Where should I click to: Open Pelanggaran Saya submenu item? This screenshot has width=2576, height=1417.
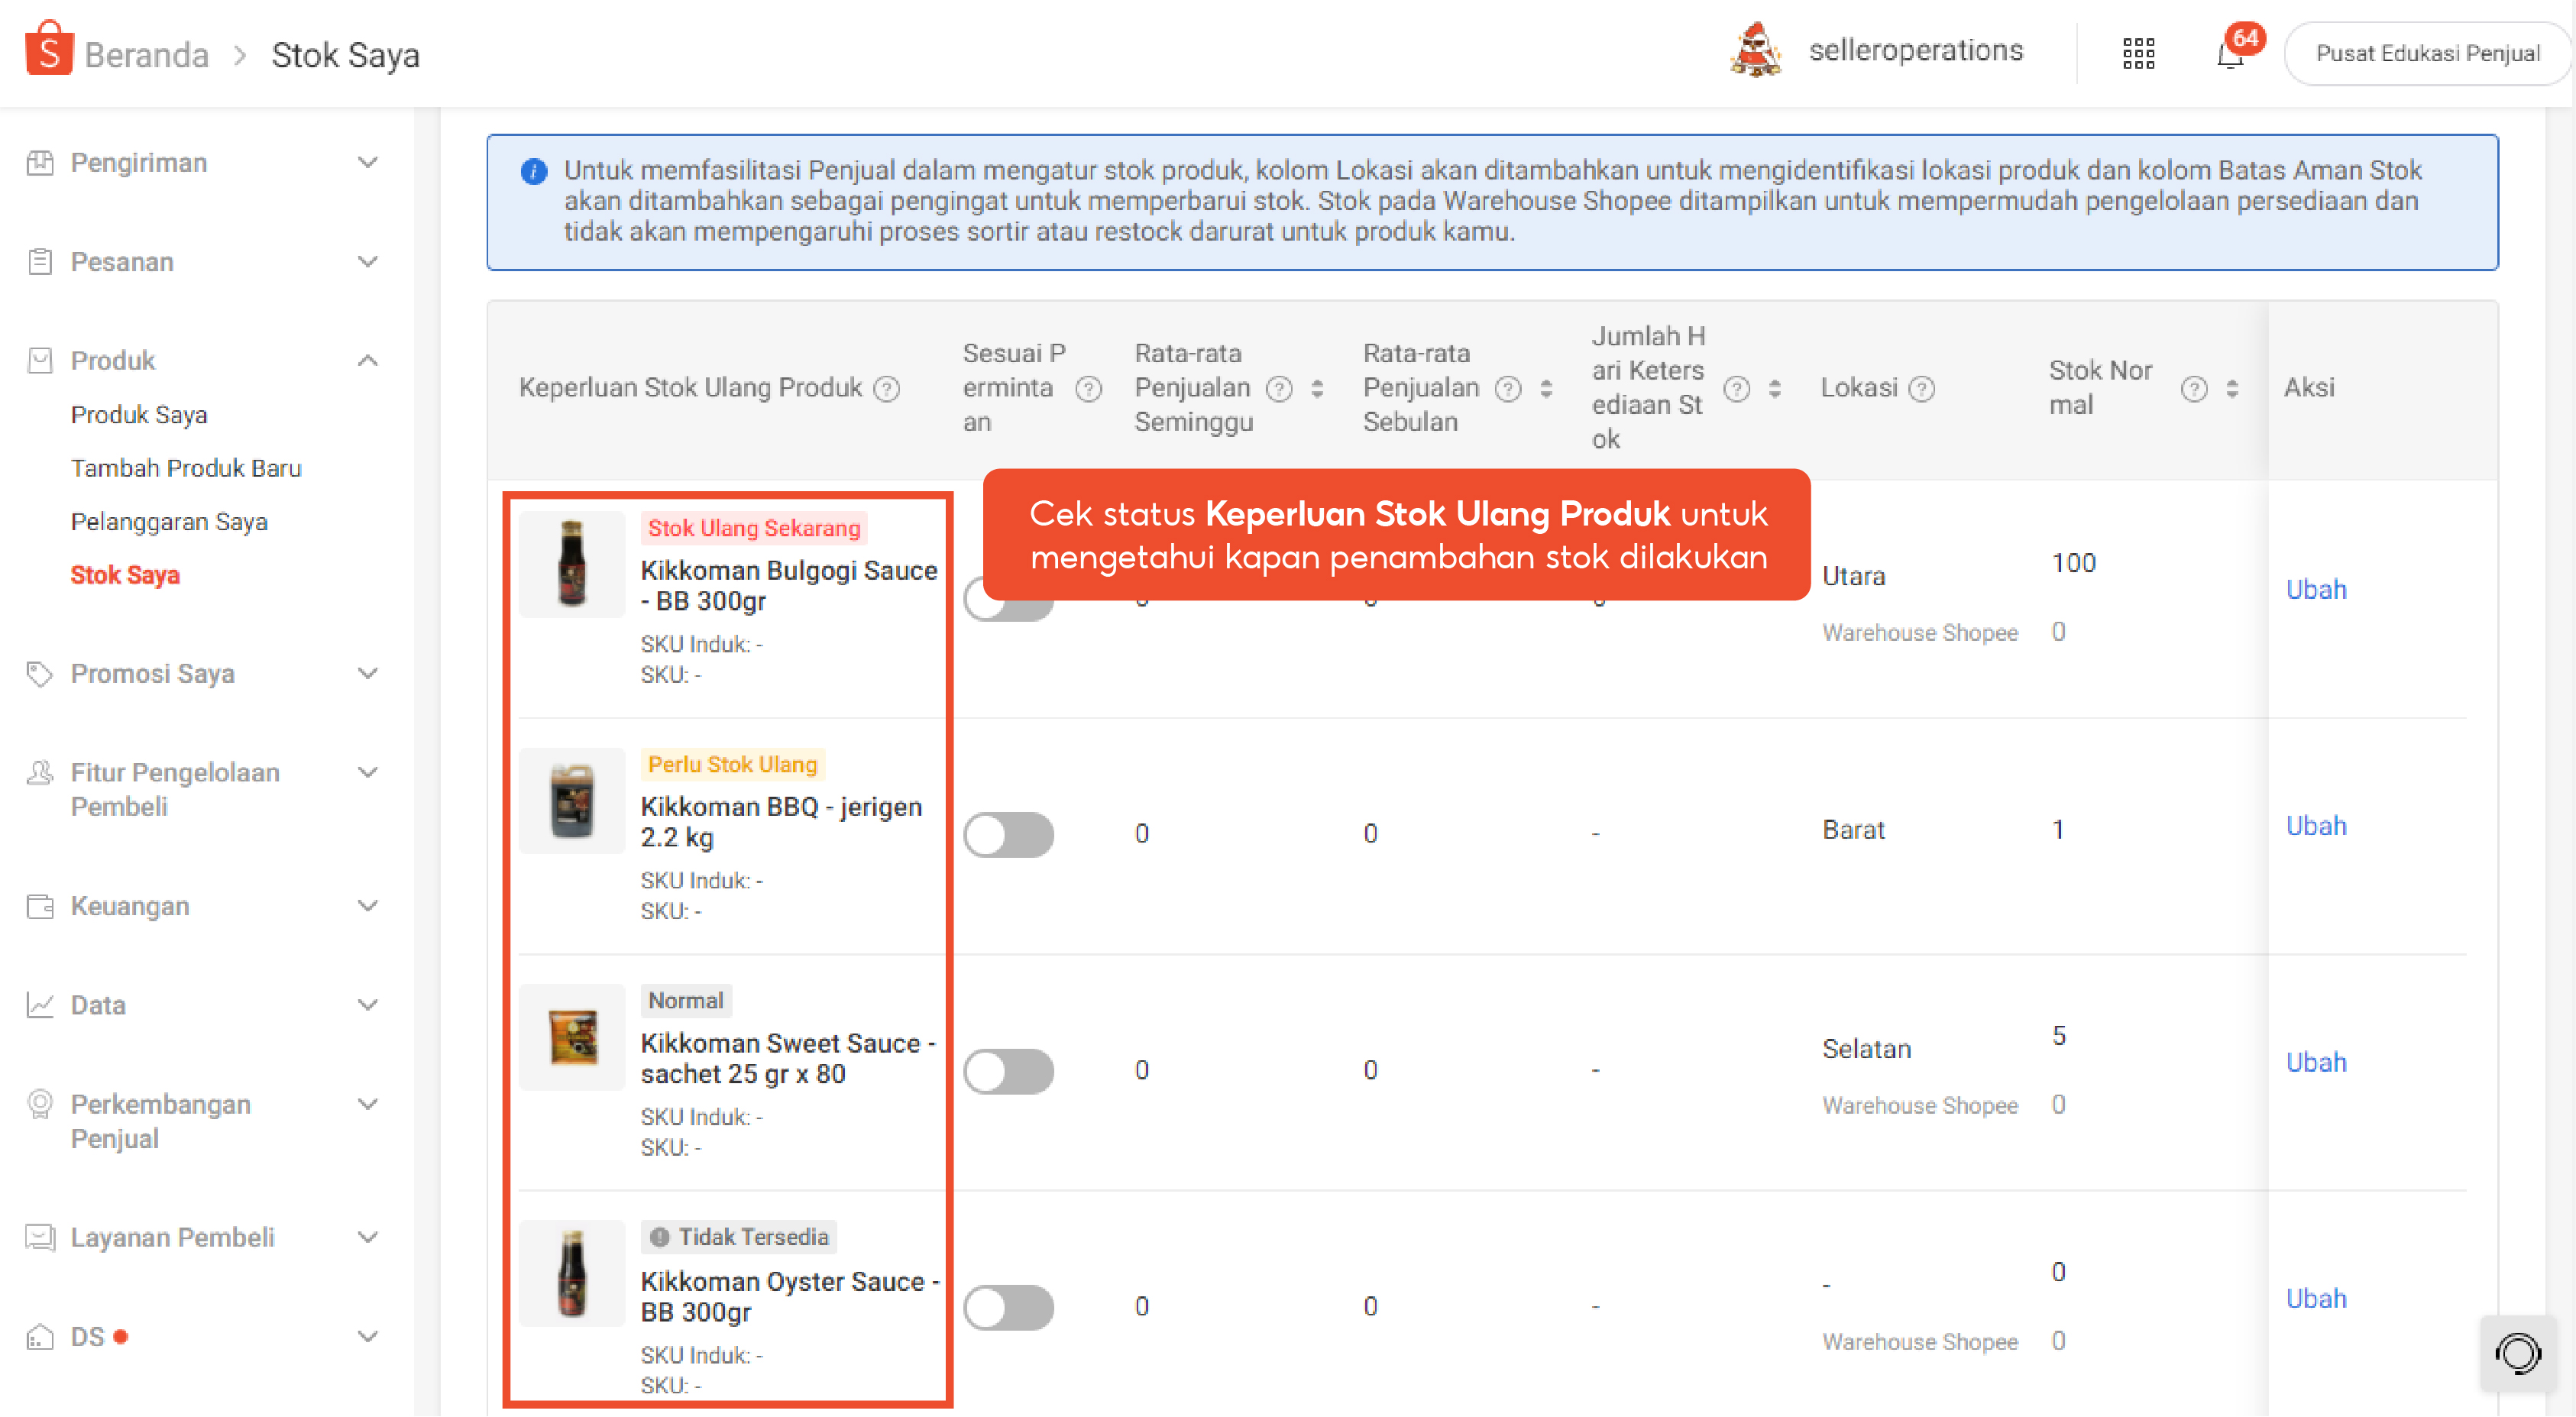169,522
